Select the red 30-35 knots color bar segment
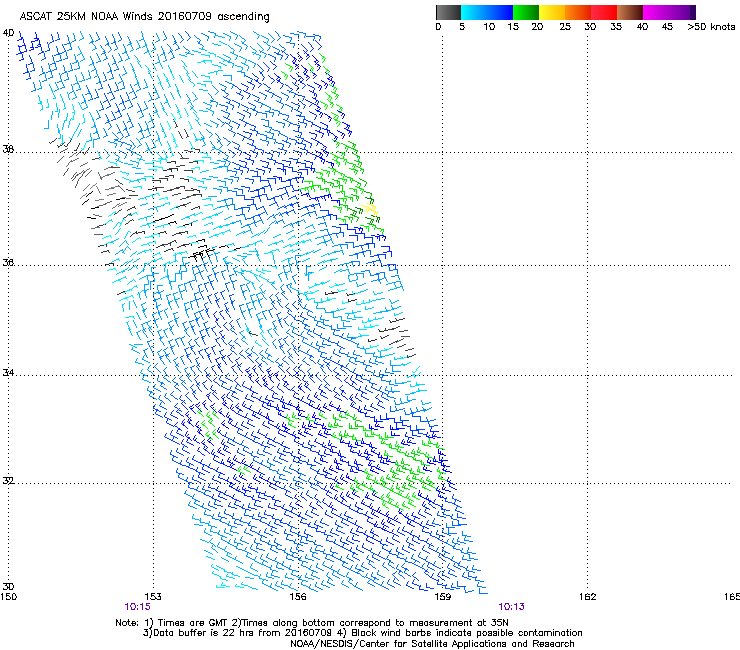 tap(604, 12)
